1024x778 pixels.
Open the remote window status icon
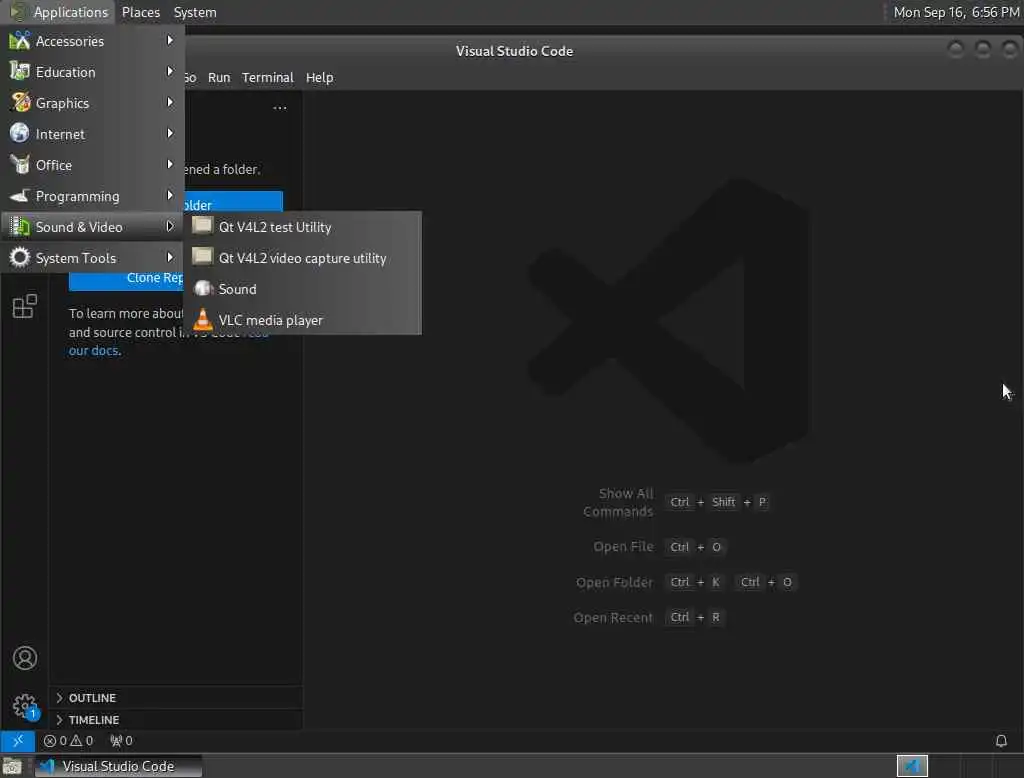pyautogui.click(x=18, y=741)
